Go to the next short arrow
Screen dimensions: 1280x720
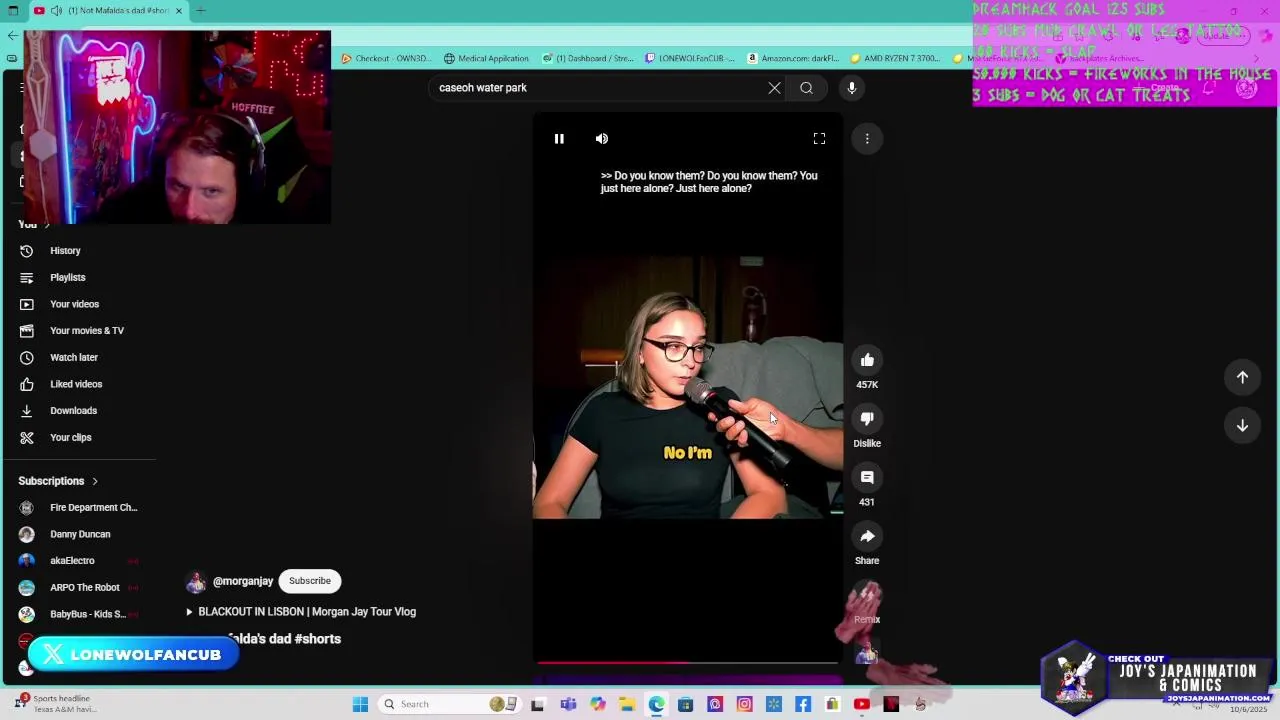[x=1242, y=425]
